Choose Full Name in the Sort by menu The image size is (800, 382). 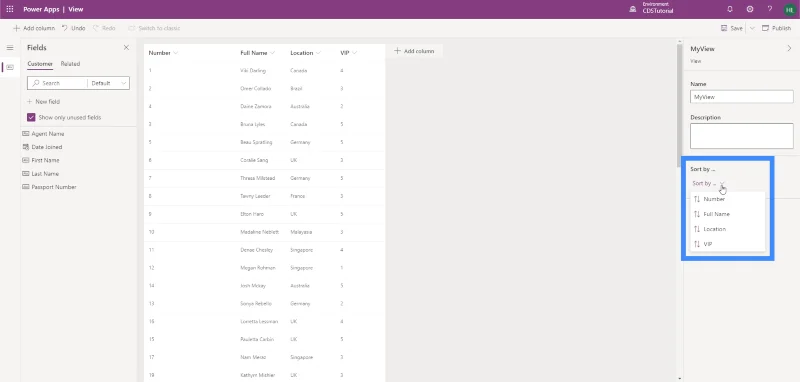(728, 214)
